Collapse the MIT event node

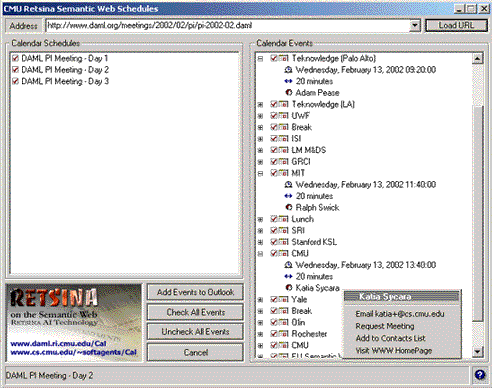[x=260, y=173]
